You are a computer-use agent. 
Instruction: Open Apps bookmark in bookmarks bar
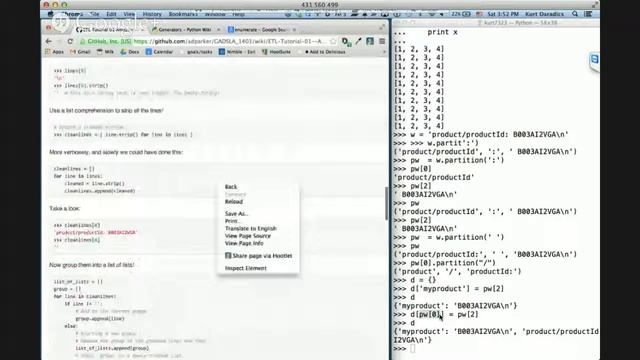pyautogui.click(x=55, y=52)
